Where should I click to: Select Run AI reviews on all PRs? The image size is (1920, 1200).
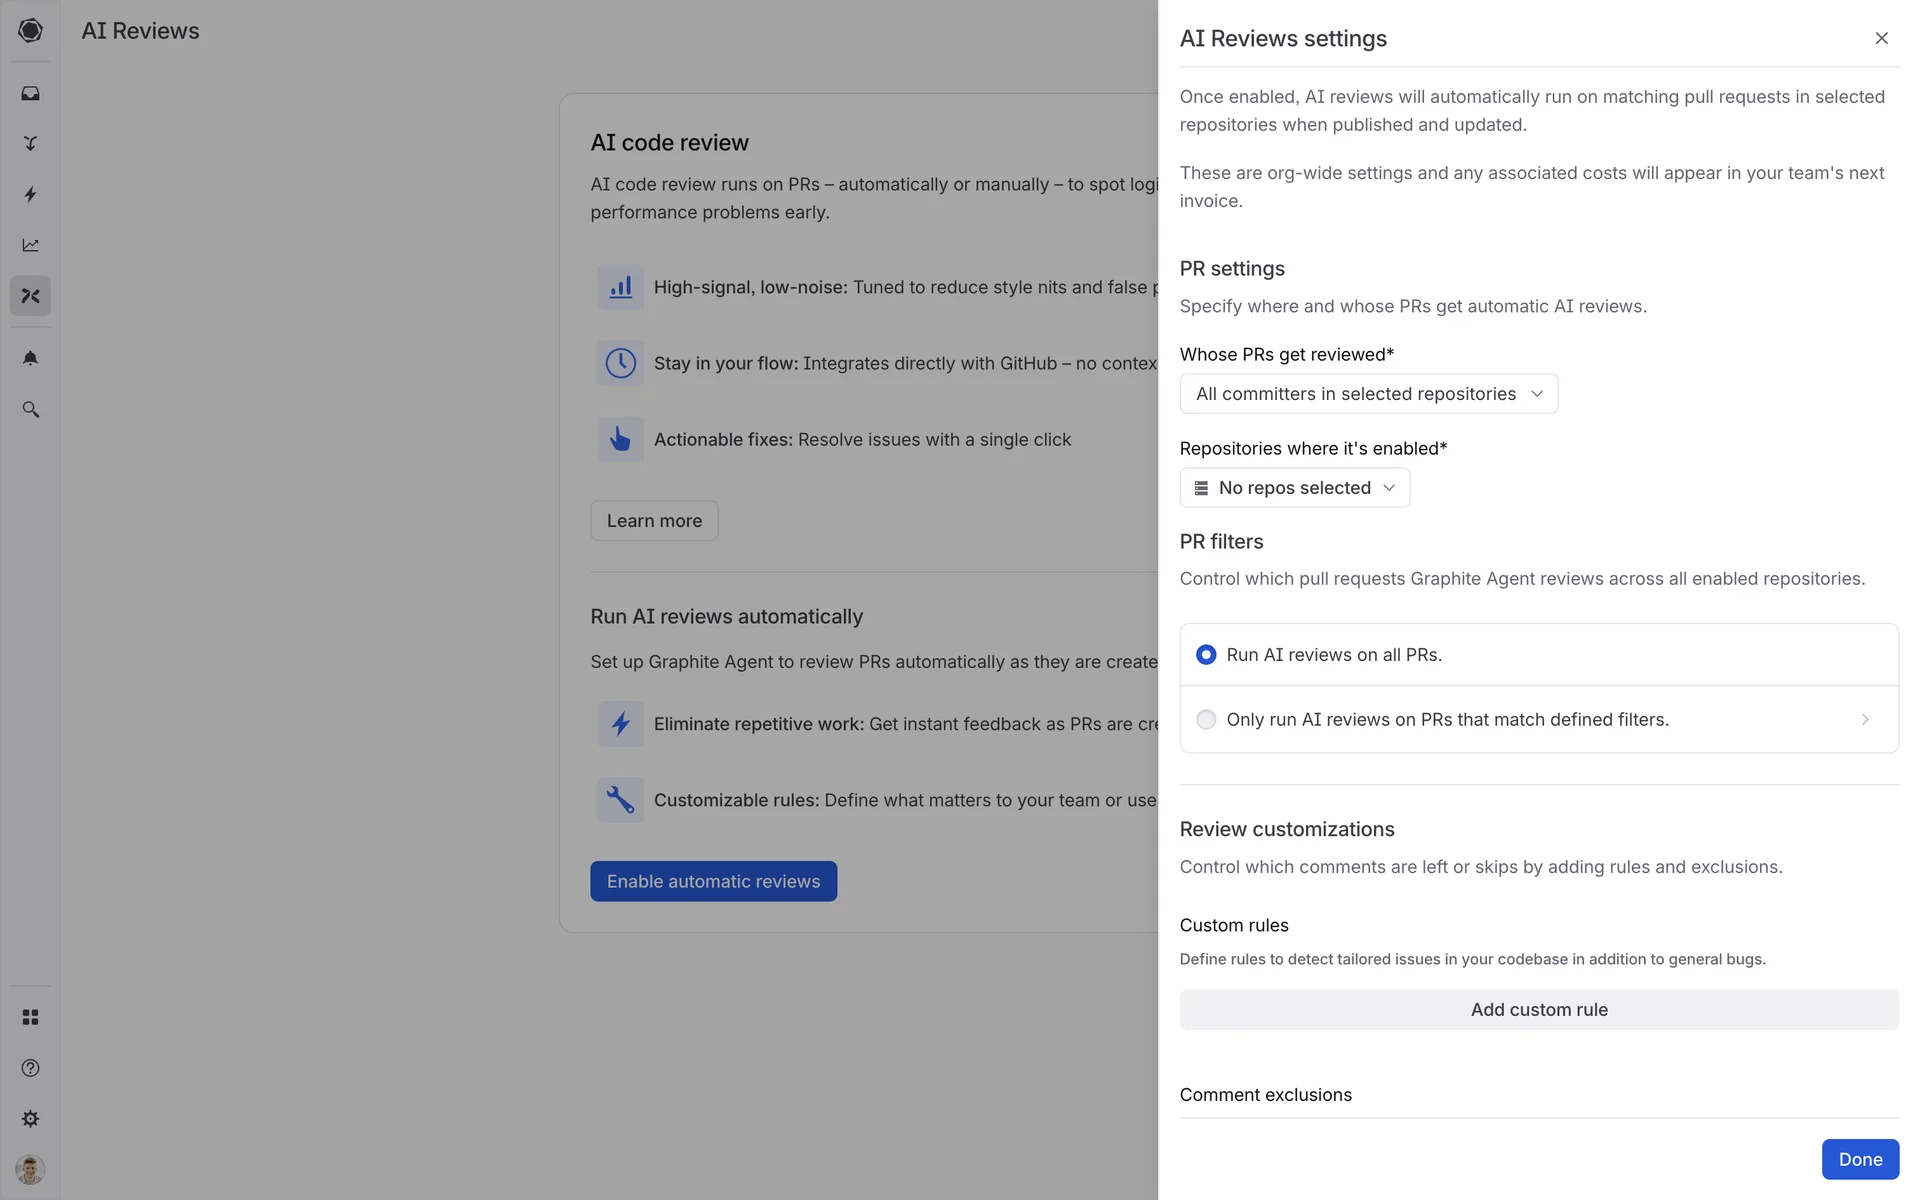[1206, 655]
